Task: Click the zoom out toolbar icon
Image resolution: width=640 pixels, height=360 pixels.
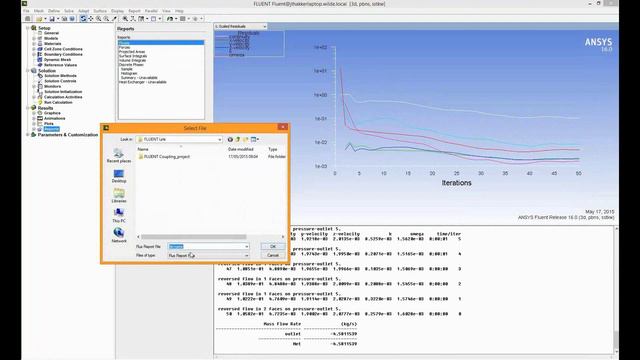Action: click(106, 19)
